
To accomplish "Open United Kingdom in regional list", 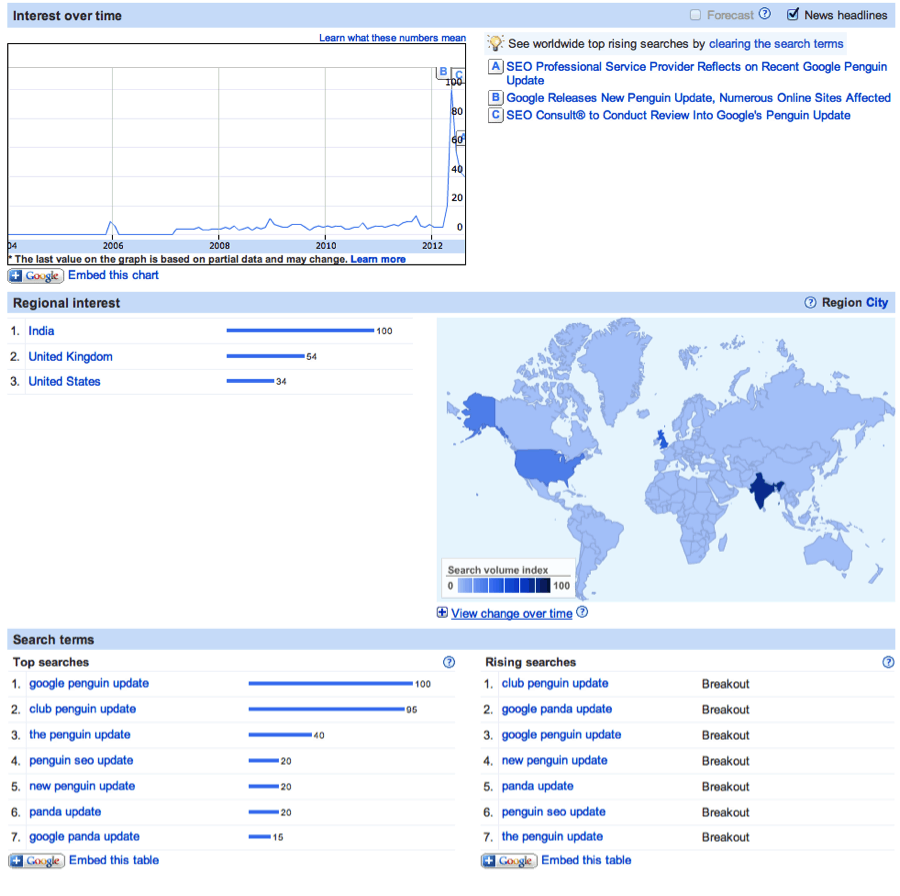I will click(x=71, y=356).
